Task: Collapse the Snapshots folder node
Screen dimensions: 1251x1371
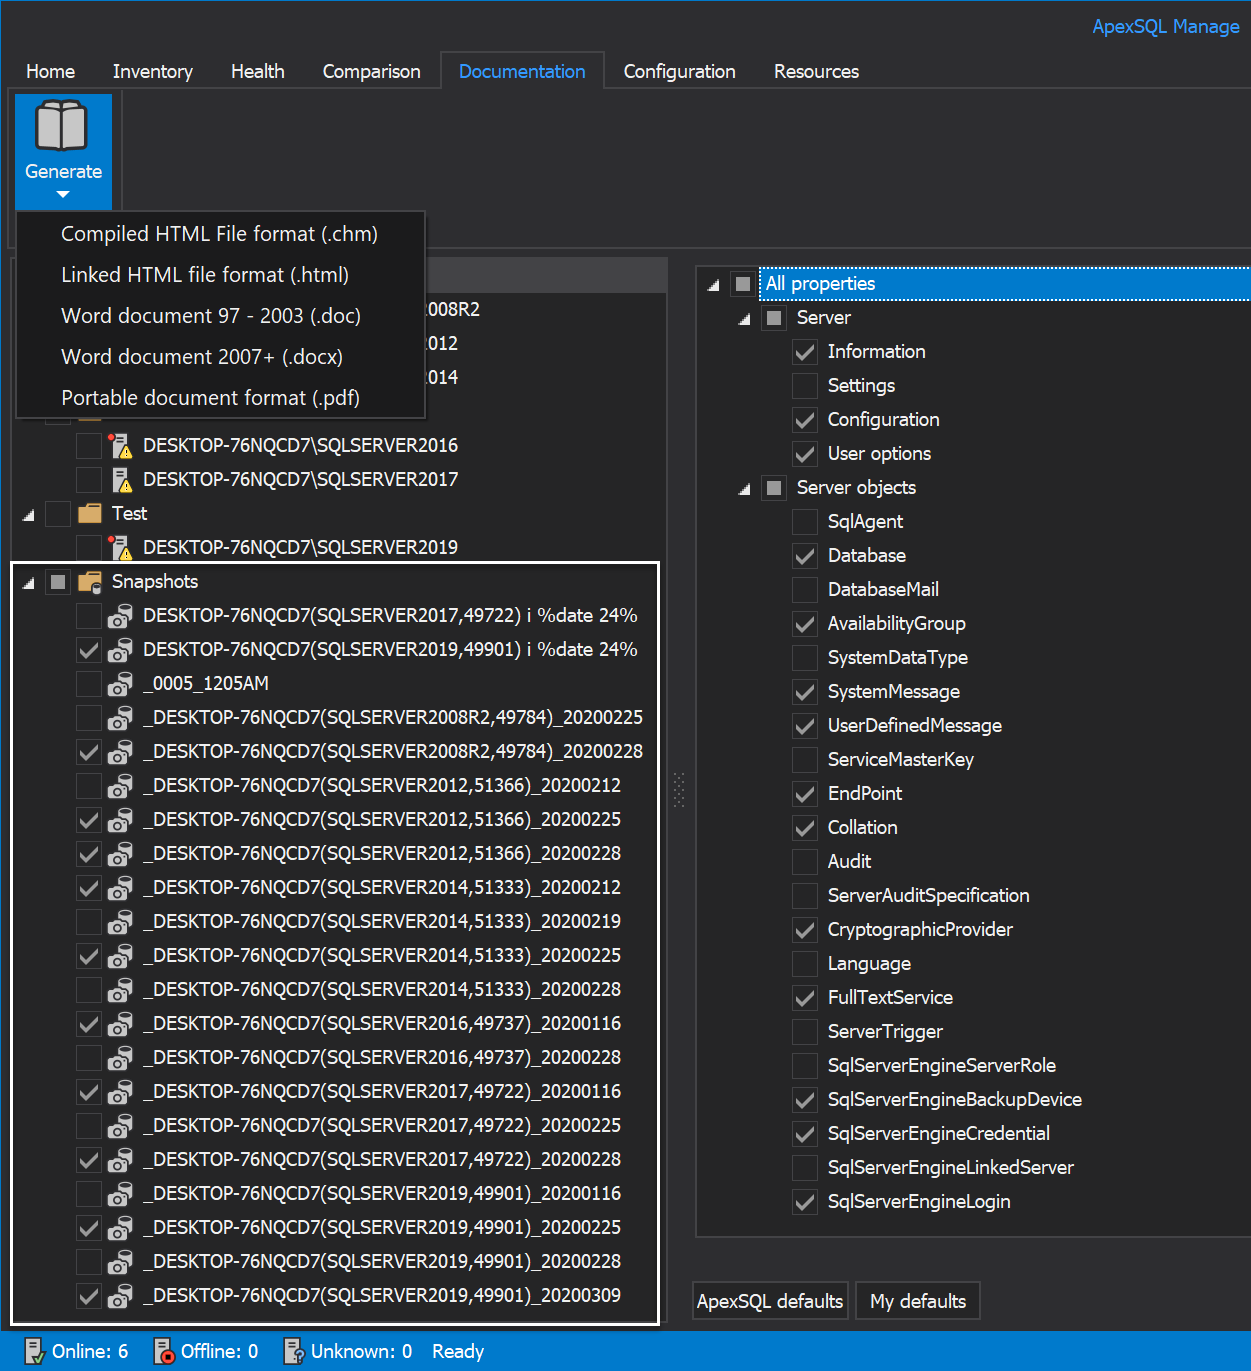Action: 28,583
